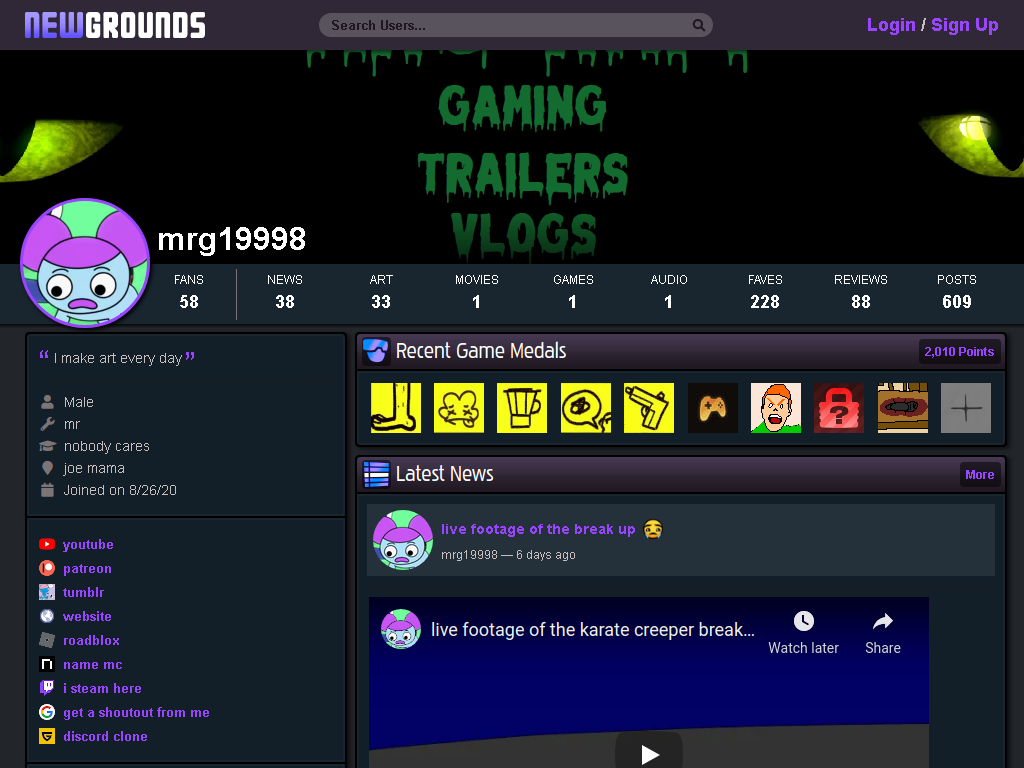1024x768 pixels.
Task: Share the video via arrow icon
Action: click(x=883, y=621)
